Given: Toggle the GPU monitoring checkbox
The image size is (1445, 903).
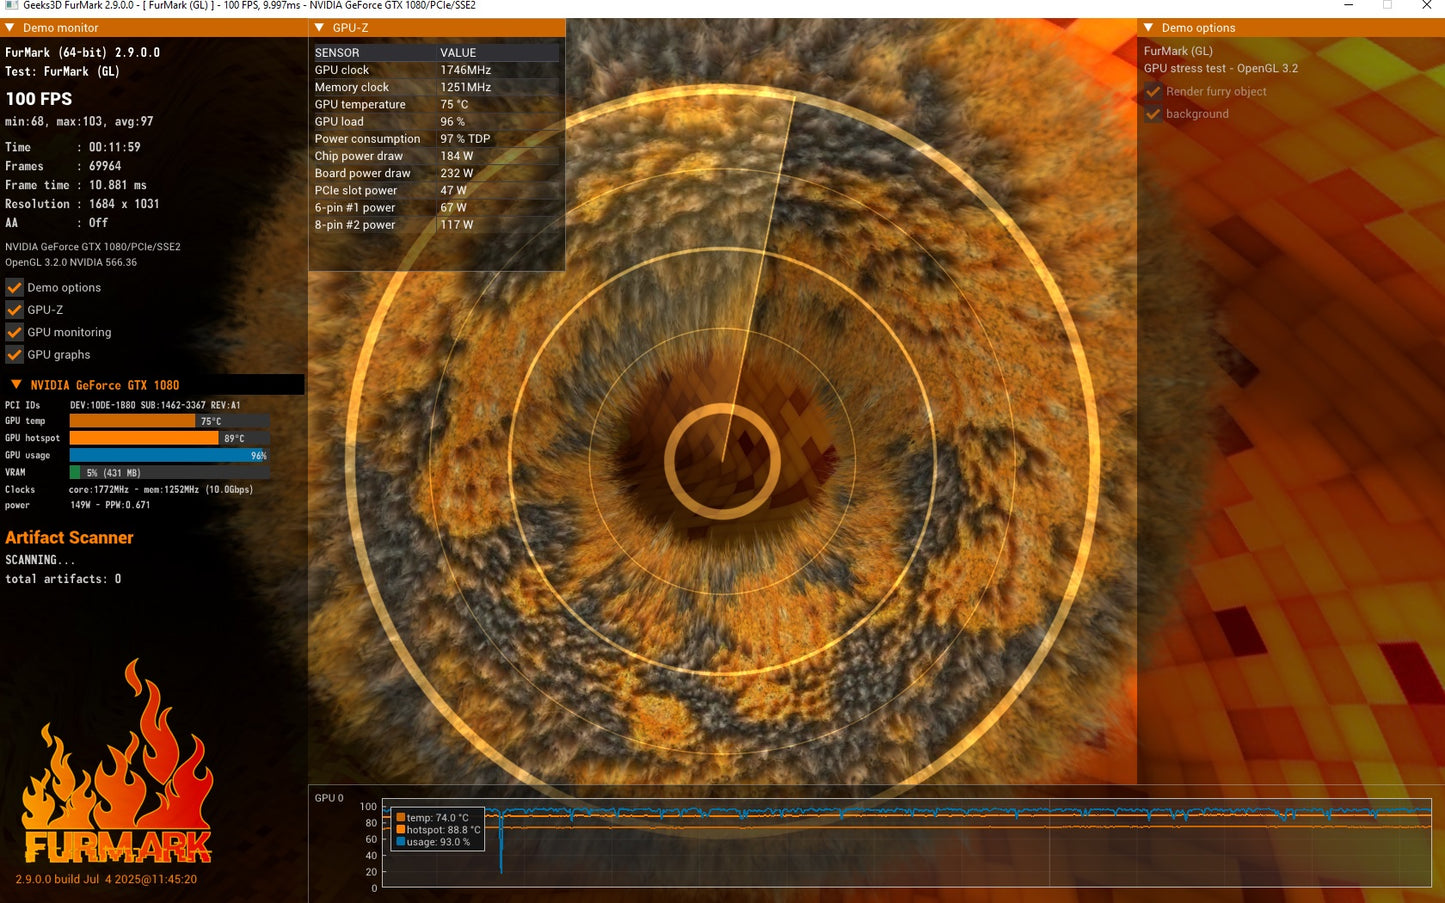Looking at the screenshot, I should click(14, 332).
